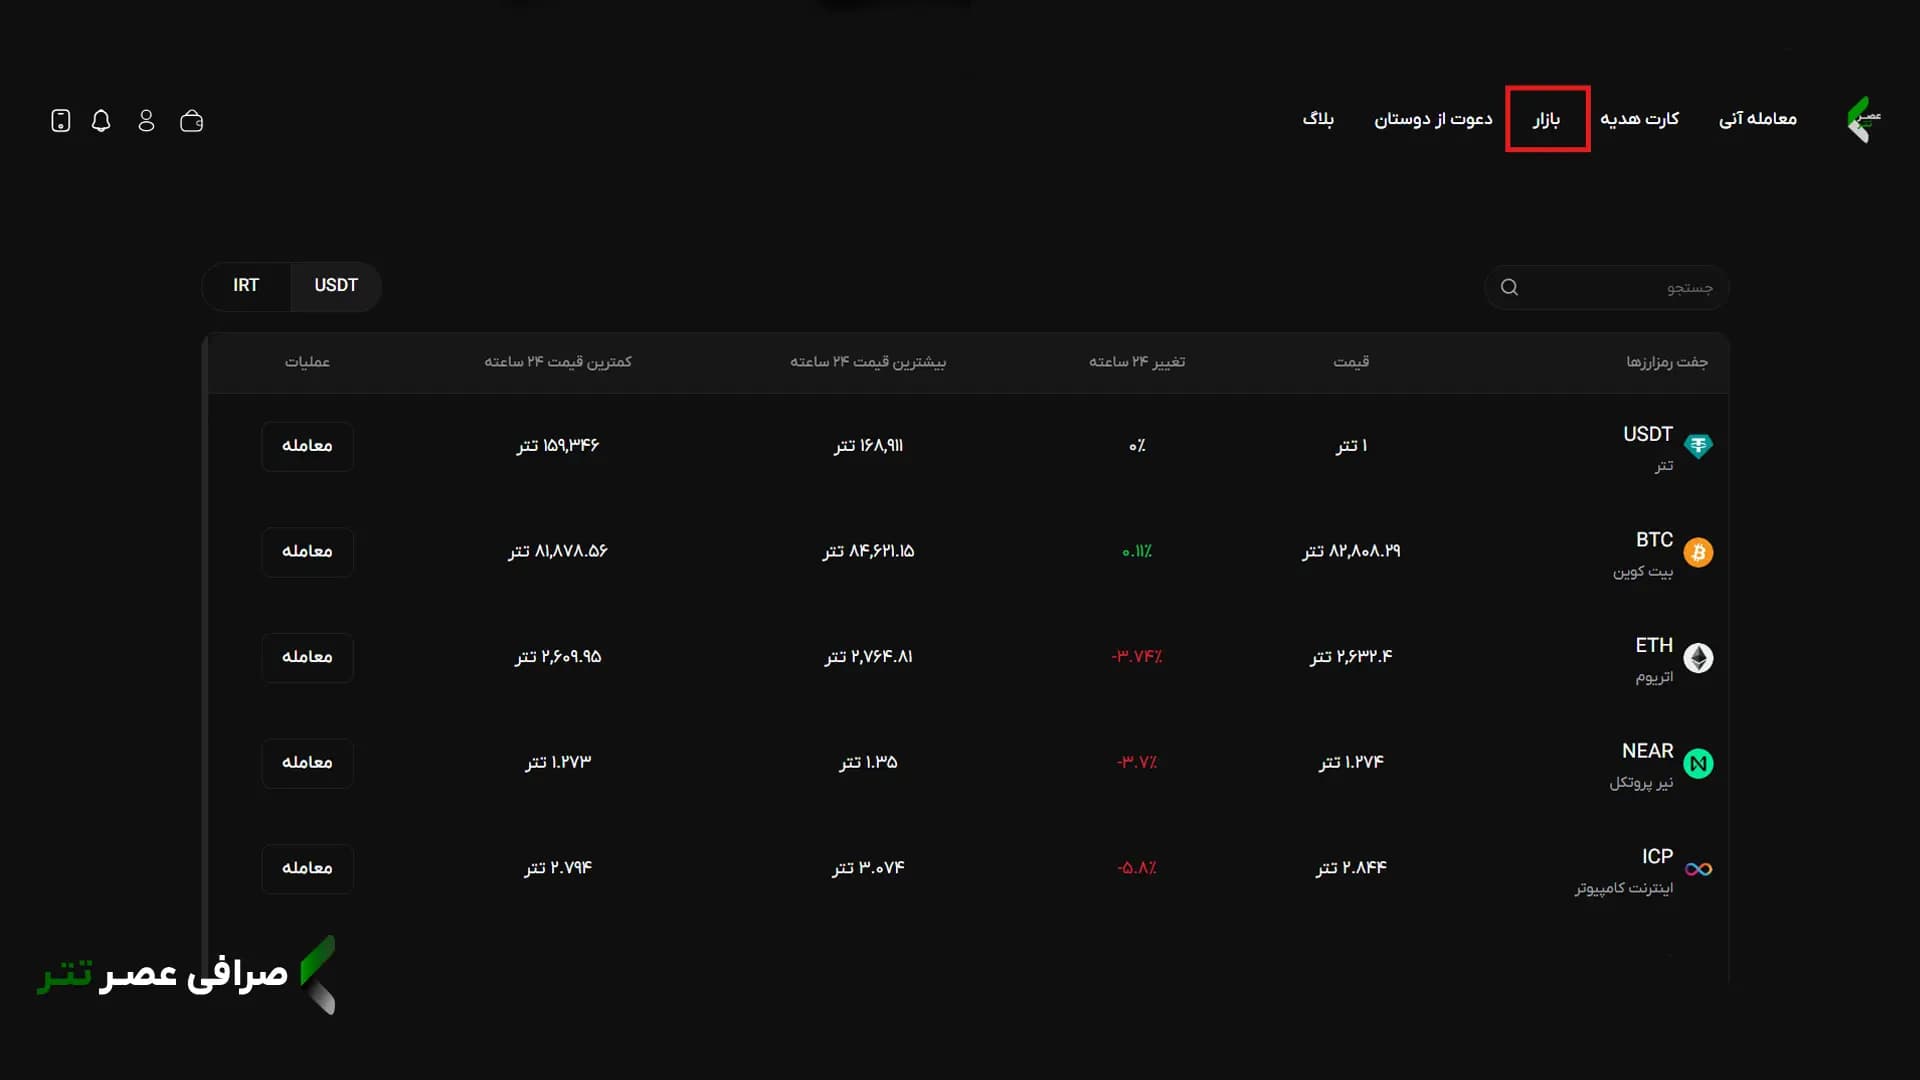Open the کارت هدیه menu item

pyautogui.click(x=1639, y=119)
